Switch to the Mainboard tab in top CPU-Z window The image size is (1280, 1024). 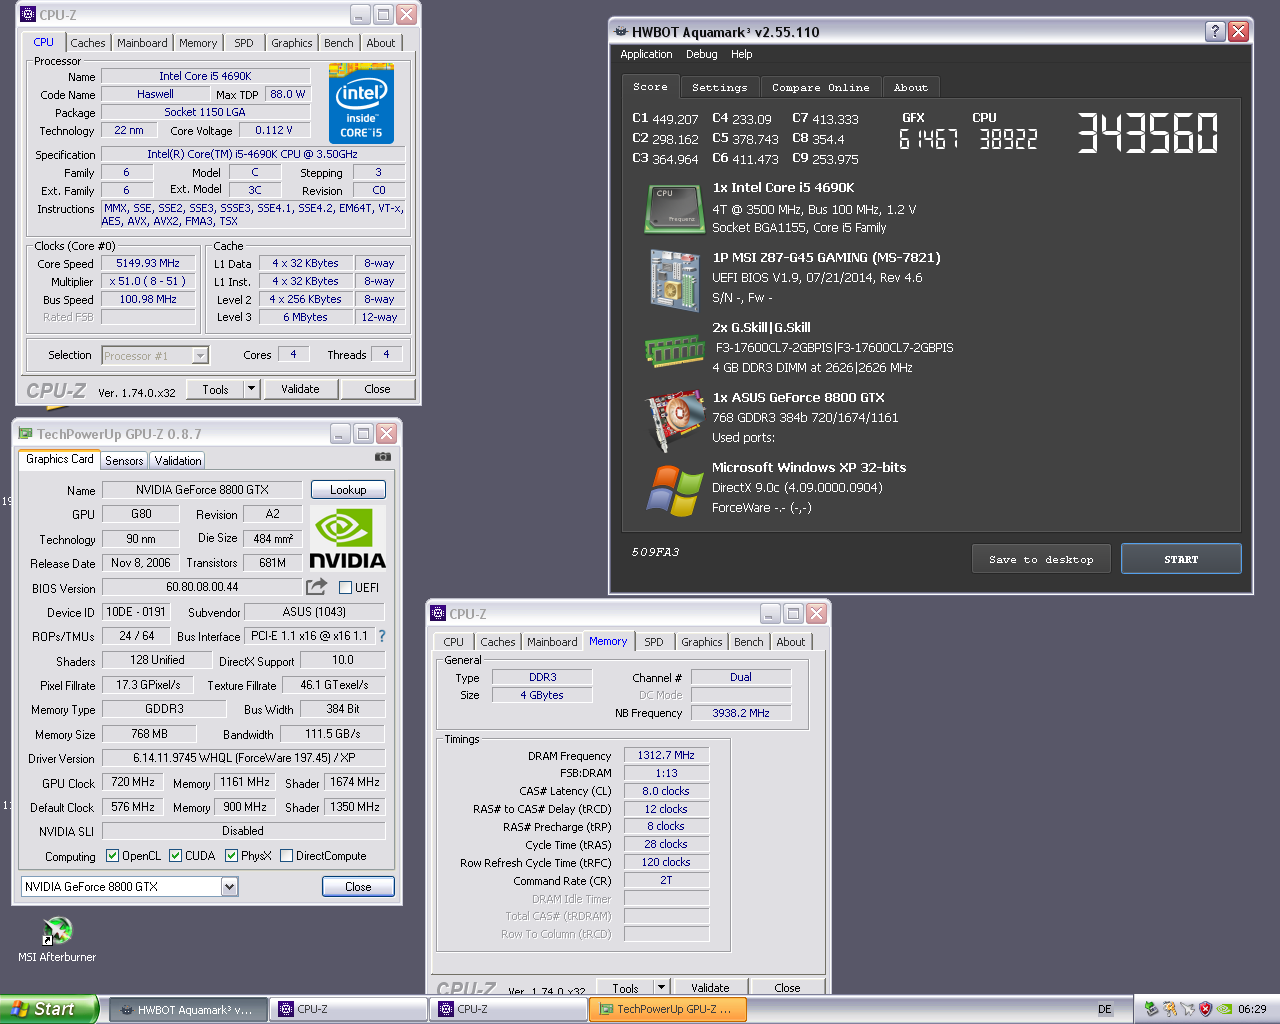[x=142, y=43]
